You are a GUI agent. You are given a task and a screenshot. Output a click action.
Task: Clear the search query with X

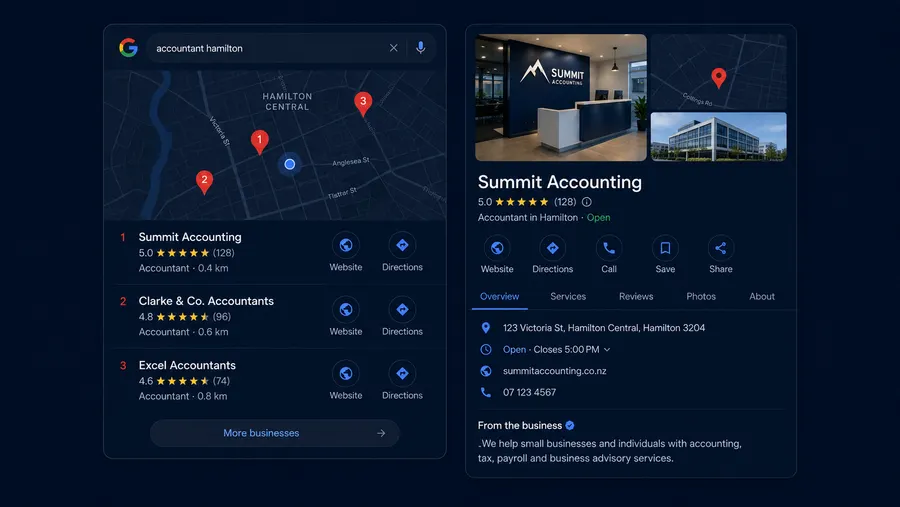[x=393, y=48]
